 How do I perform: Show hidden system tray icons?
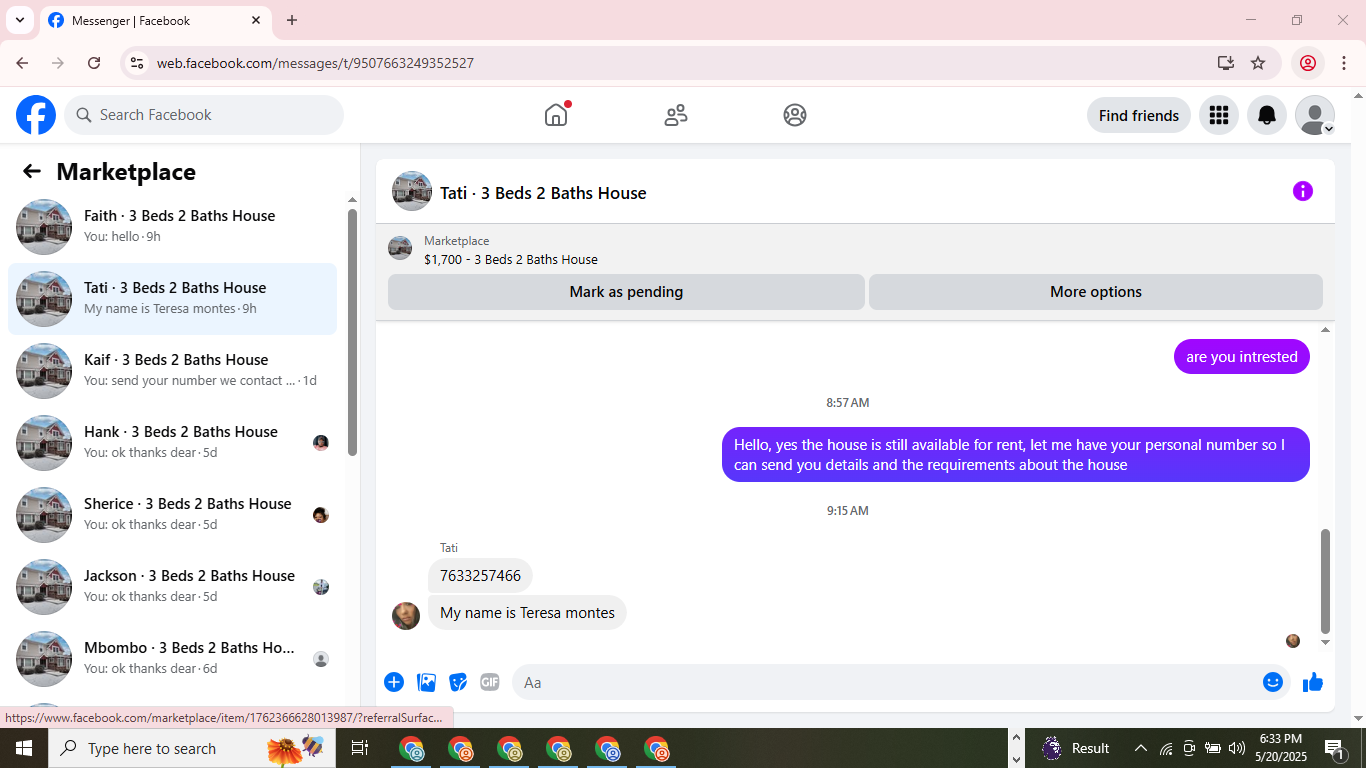1140,748
